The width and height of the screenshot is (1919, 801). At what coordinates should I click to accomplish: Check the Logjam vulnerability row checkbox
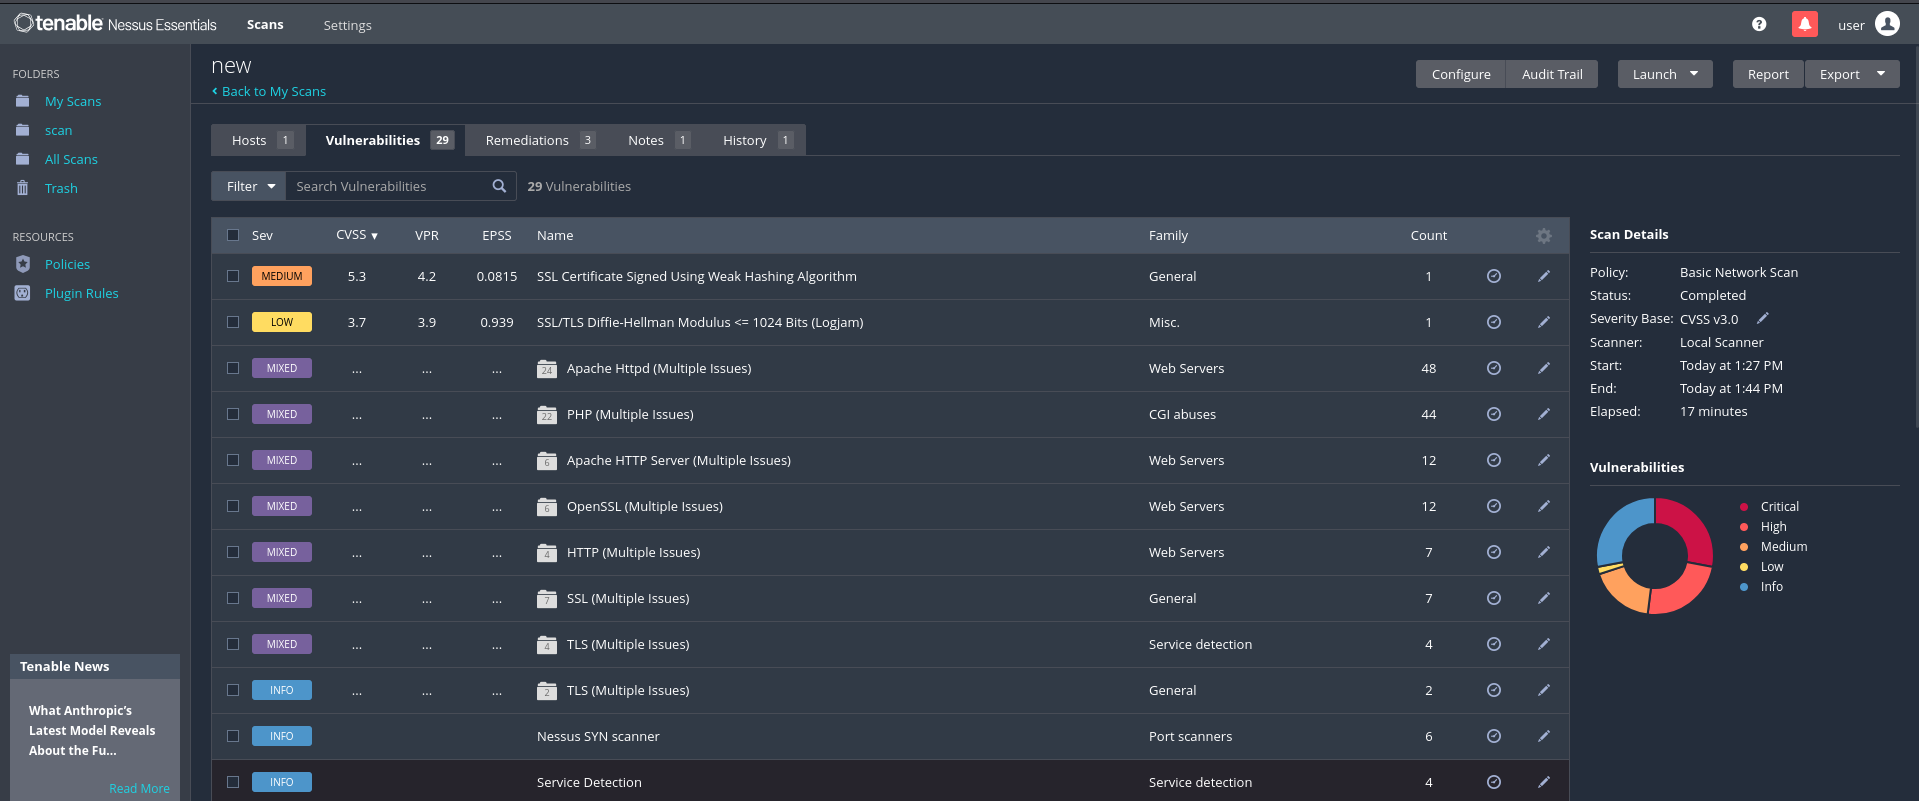[x=233, y=322]
